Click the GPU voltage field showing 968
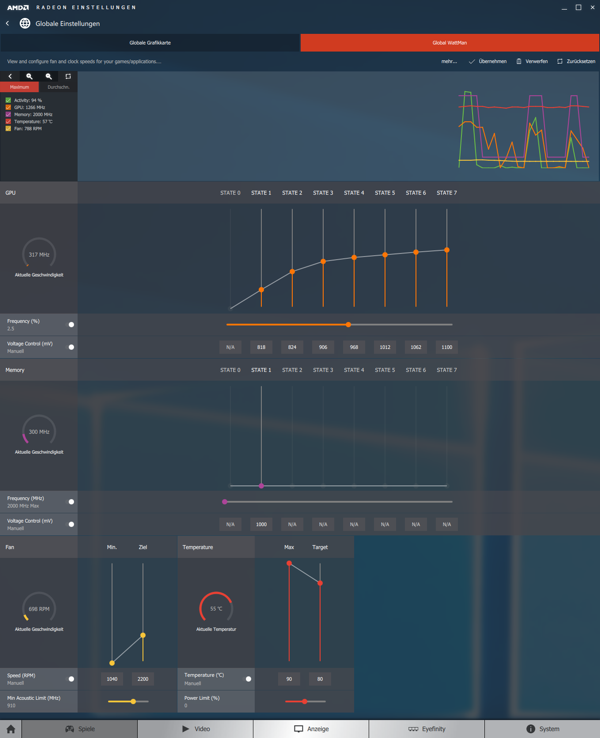The width and height of the screenshot is (600, 738). (354, 347)
